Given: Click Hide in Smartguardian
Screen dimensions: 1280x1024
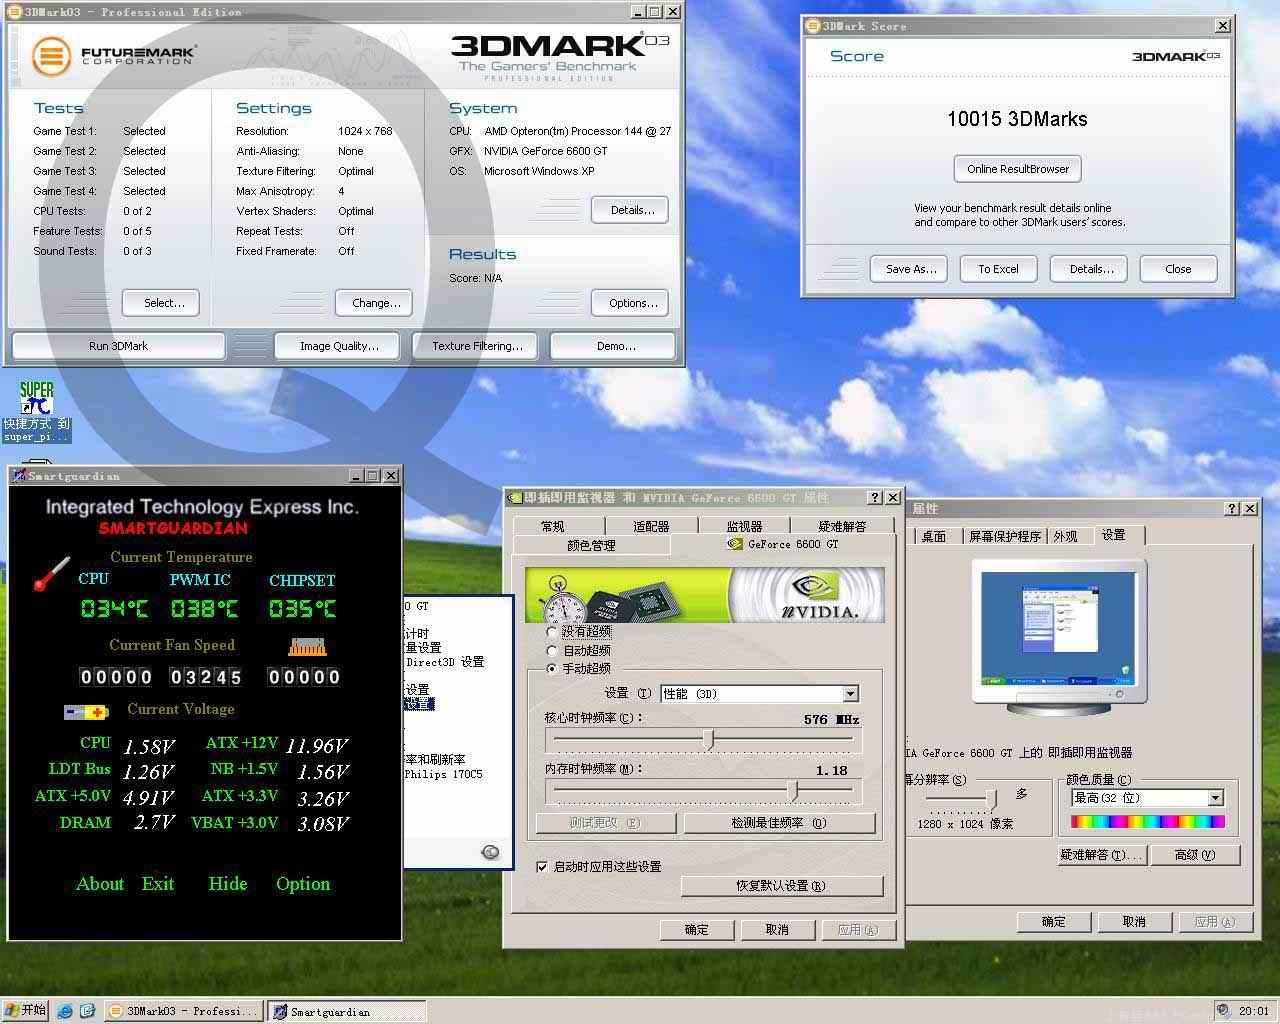Looking at the screenshot, I should click(228, 884).
